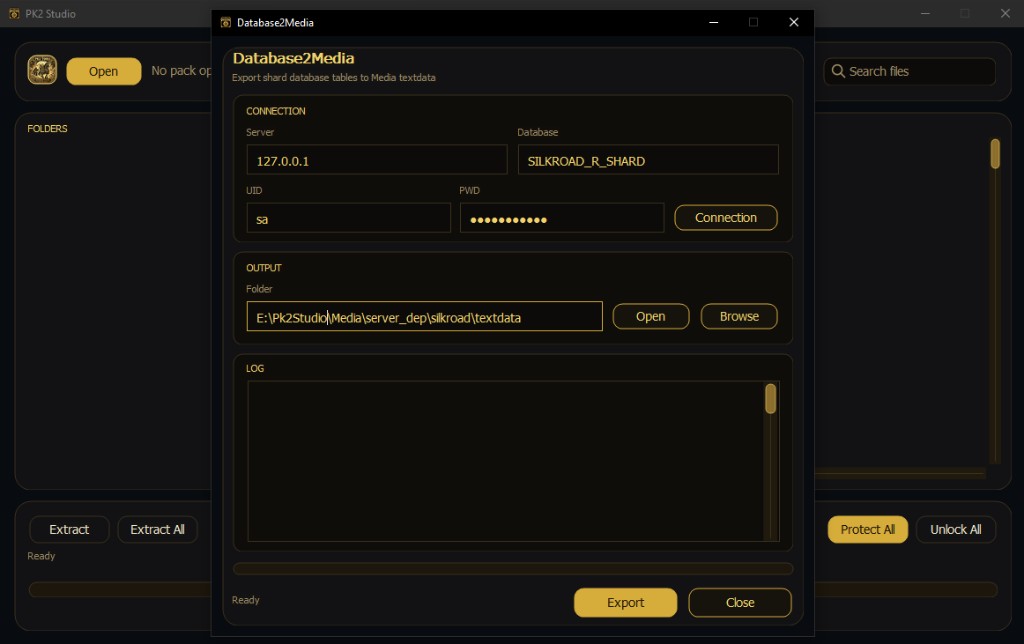1024x644 pixels.
Task: Click the Database2Media heading text
Action: point(293,58)
